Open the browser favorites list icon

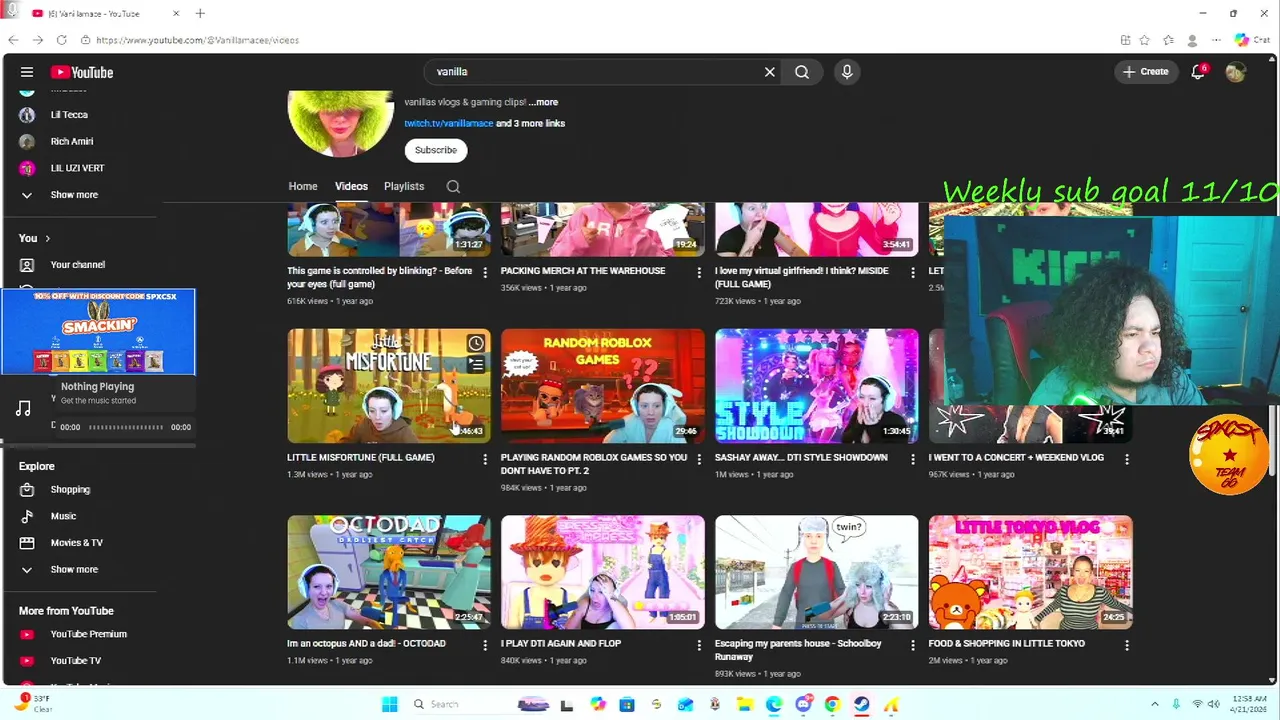[1169, 40]
